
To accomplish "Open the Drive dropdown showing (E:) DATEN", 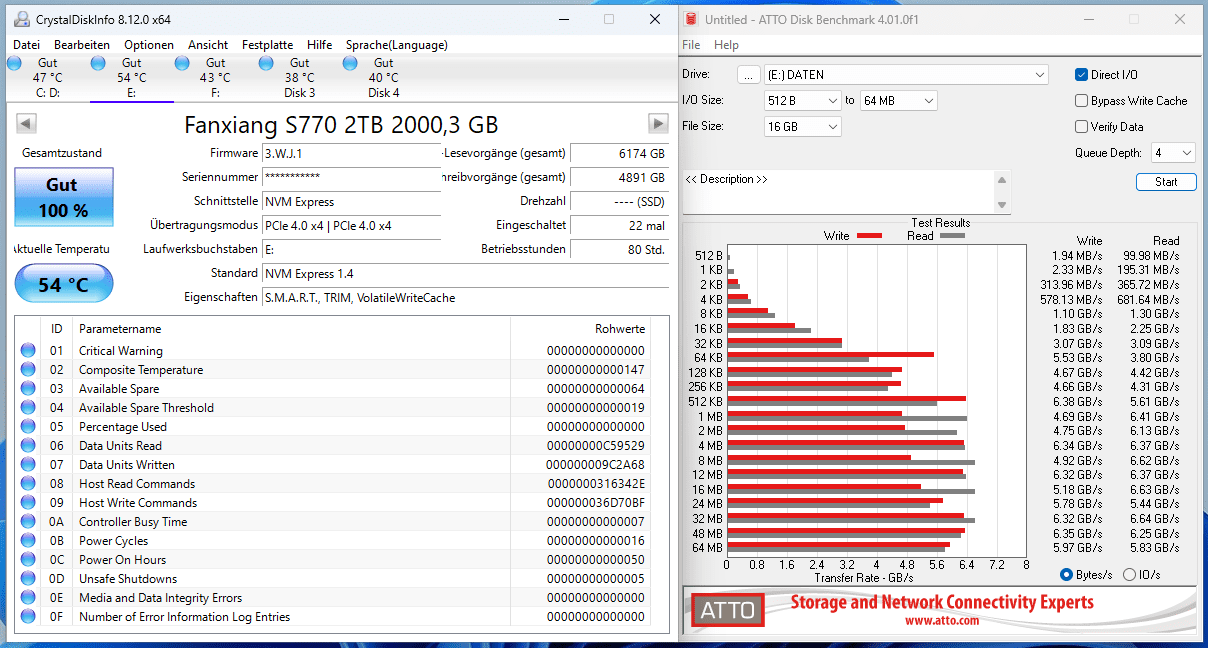I will click(906, 74).
